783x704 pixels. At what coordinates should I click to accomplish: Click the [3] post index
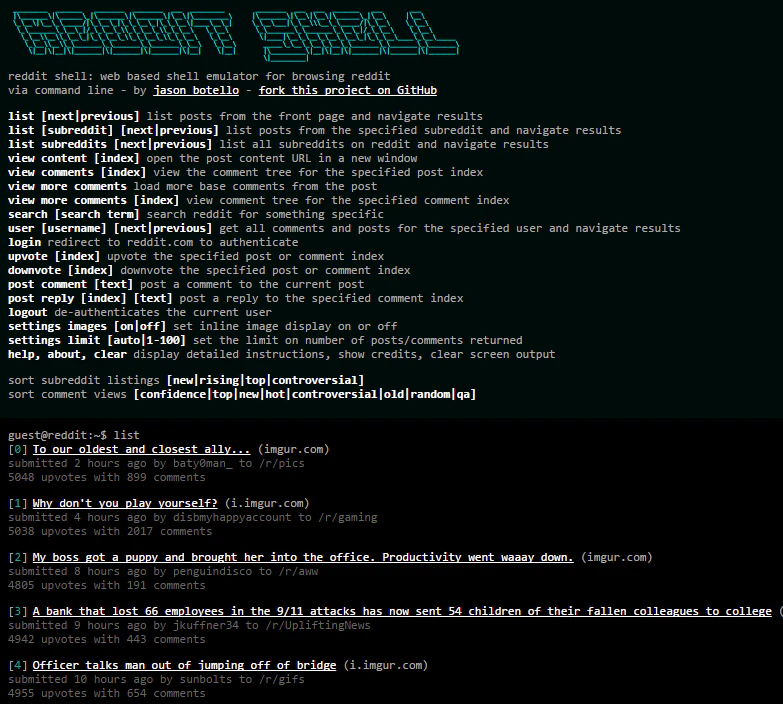(x=17, y=611)
